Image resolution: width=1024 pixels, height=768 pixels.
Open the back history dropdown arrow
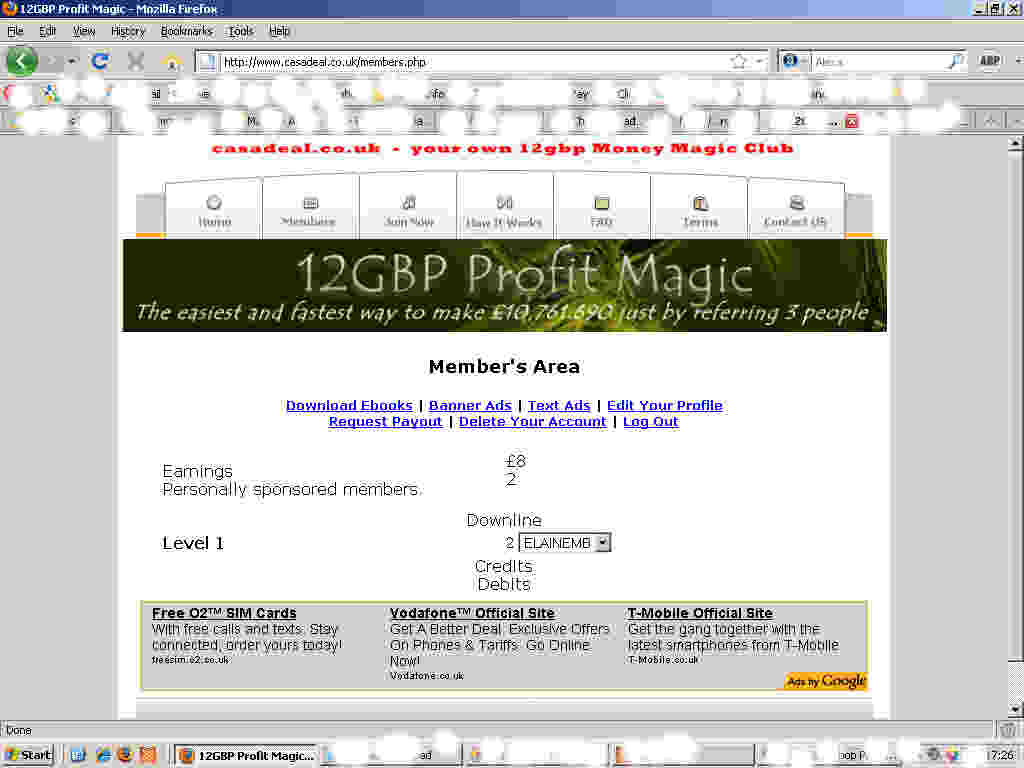72,61
